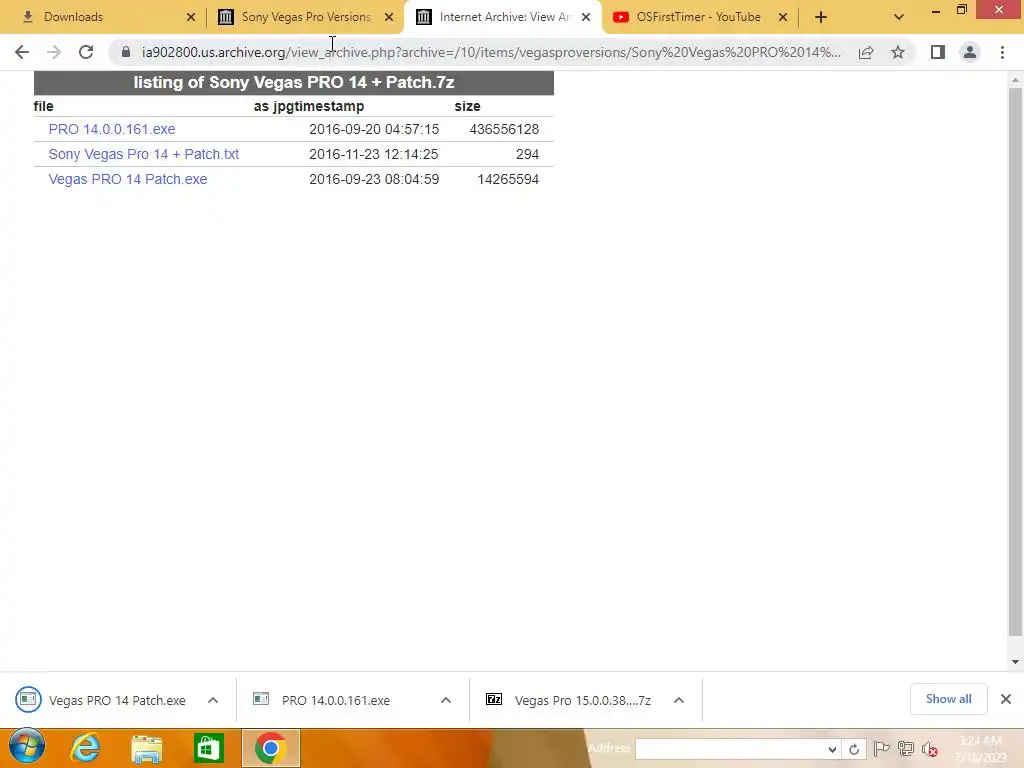This screenshot has width=1024, height=768.
Task: Open Sony Vegas Pro 14 + Patch.txt
Action: [x=144, y=154]
